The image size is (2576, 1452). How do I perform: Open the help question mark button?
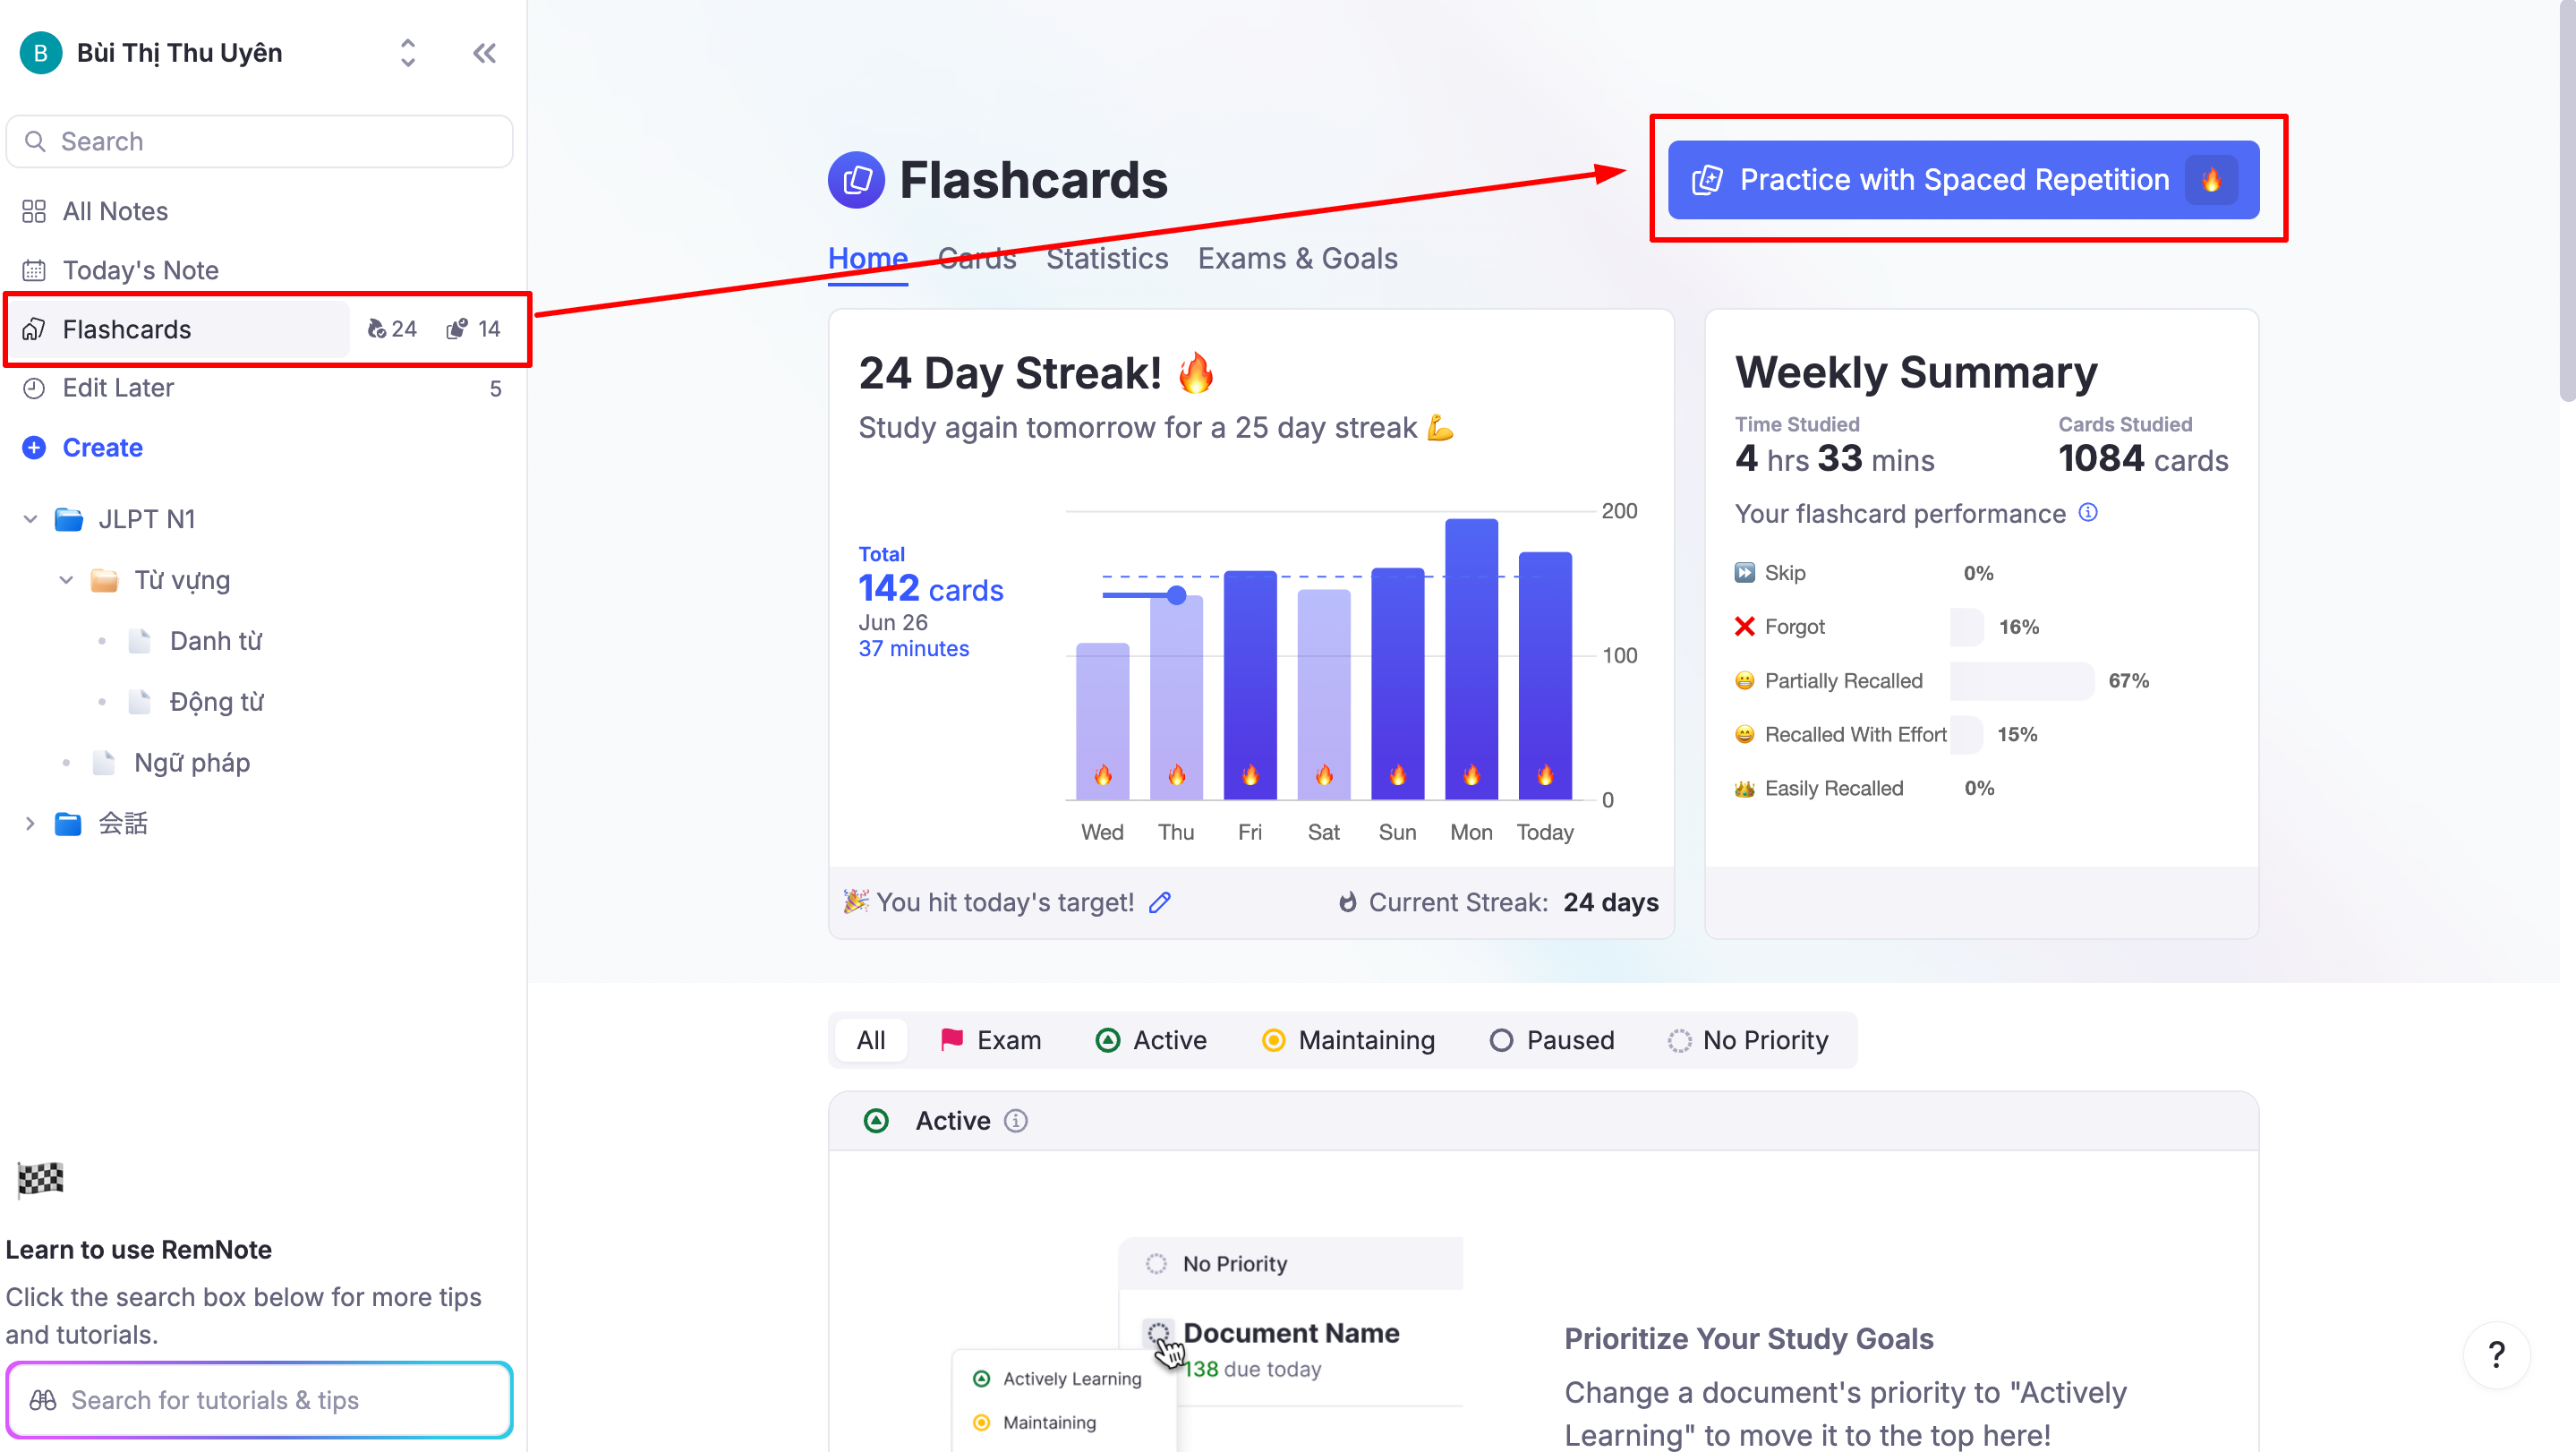(2496, 1355)
